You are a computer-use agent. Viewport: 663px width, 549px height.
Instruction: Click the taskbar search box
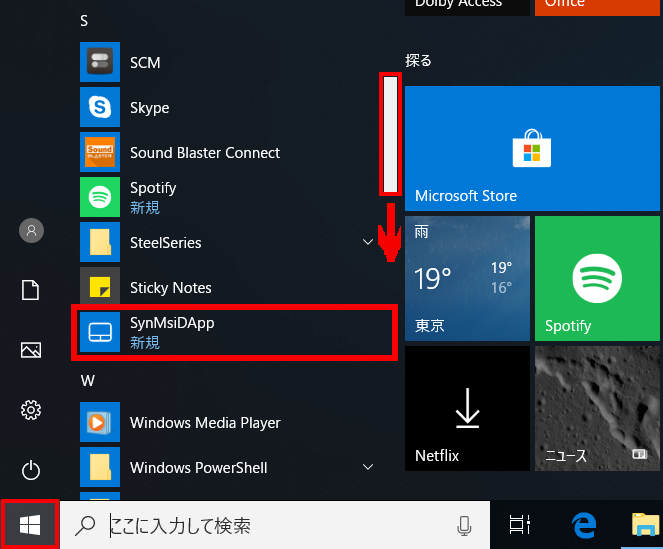[275, 525]
